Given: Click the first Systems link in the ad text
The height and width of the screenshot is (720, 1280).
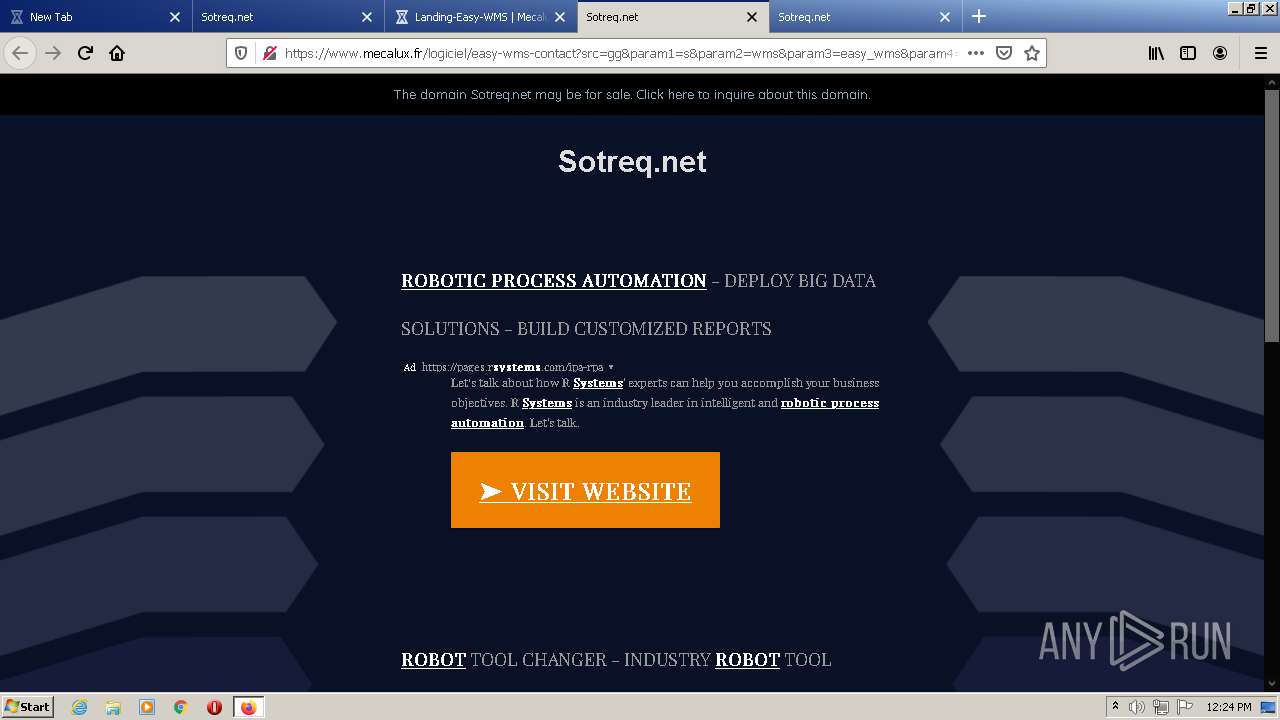Looking at the screenshot, I should coord(598,383).
